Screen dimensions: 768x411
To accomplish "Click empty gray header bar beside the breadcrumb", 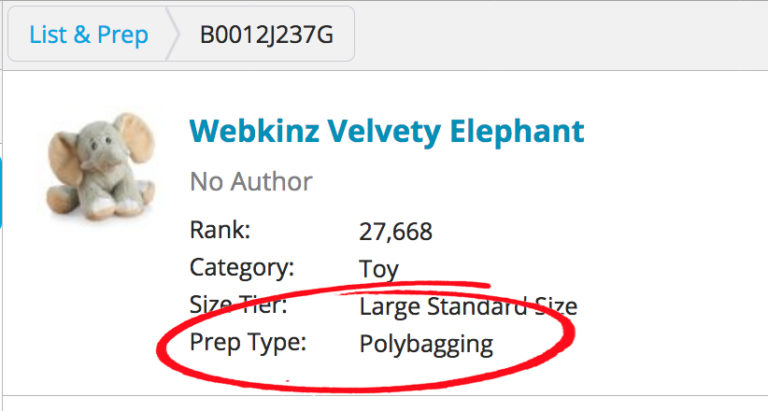I will pyautogui.click(x=558, y=35).
